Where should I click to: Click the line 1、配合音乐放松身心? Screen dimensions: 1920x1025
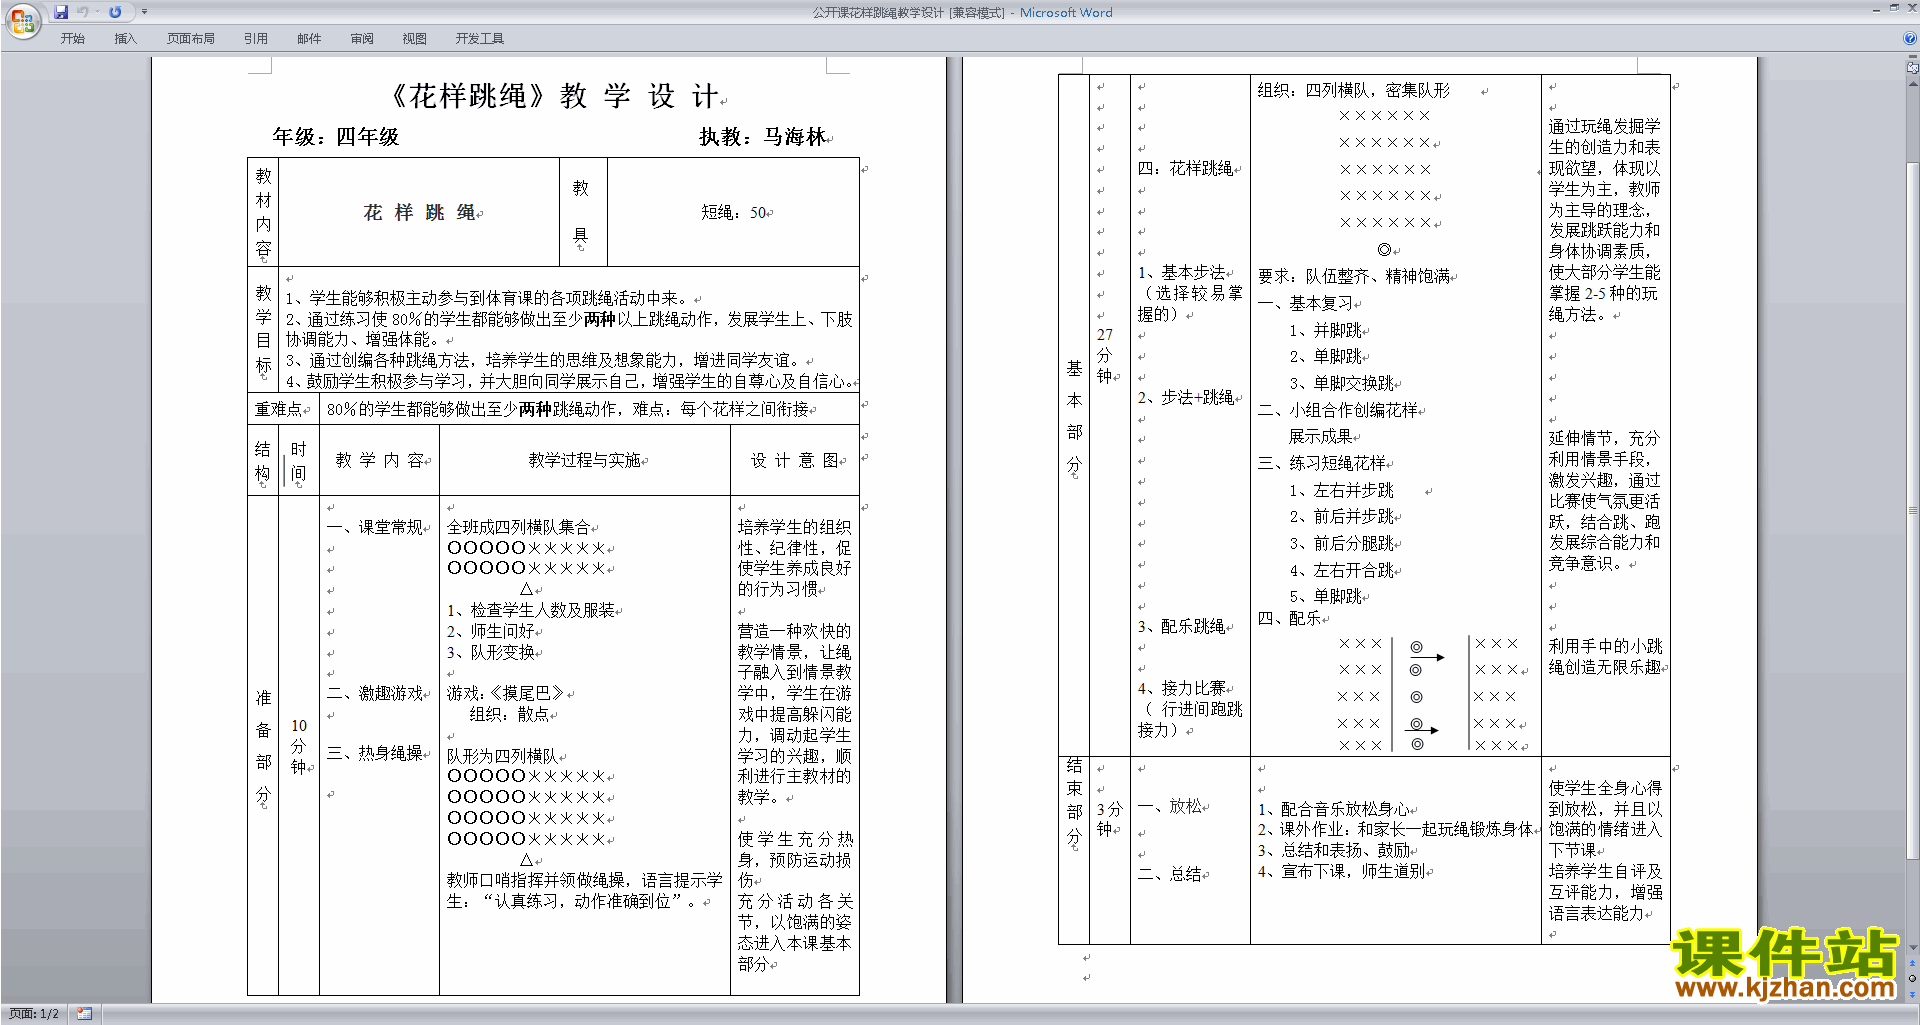pyautogui.click(x=1333, y=809)
